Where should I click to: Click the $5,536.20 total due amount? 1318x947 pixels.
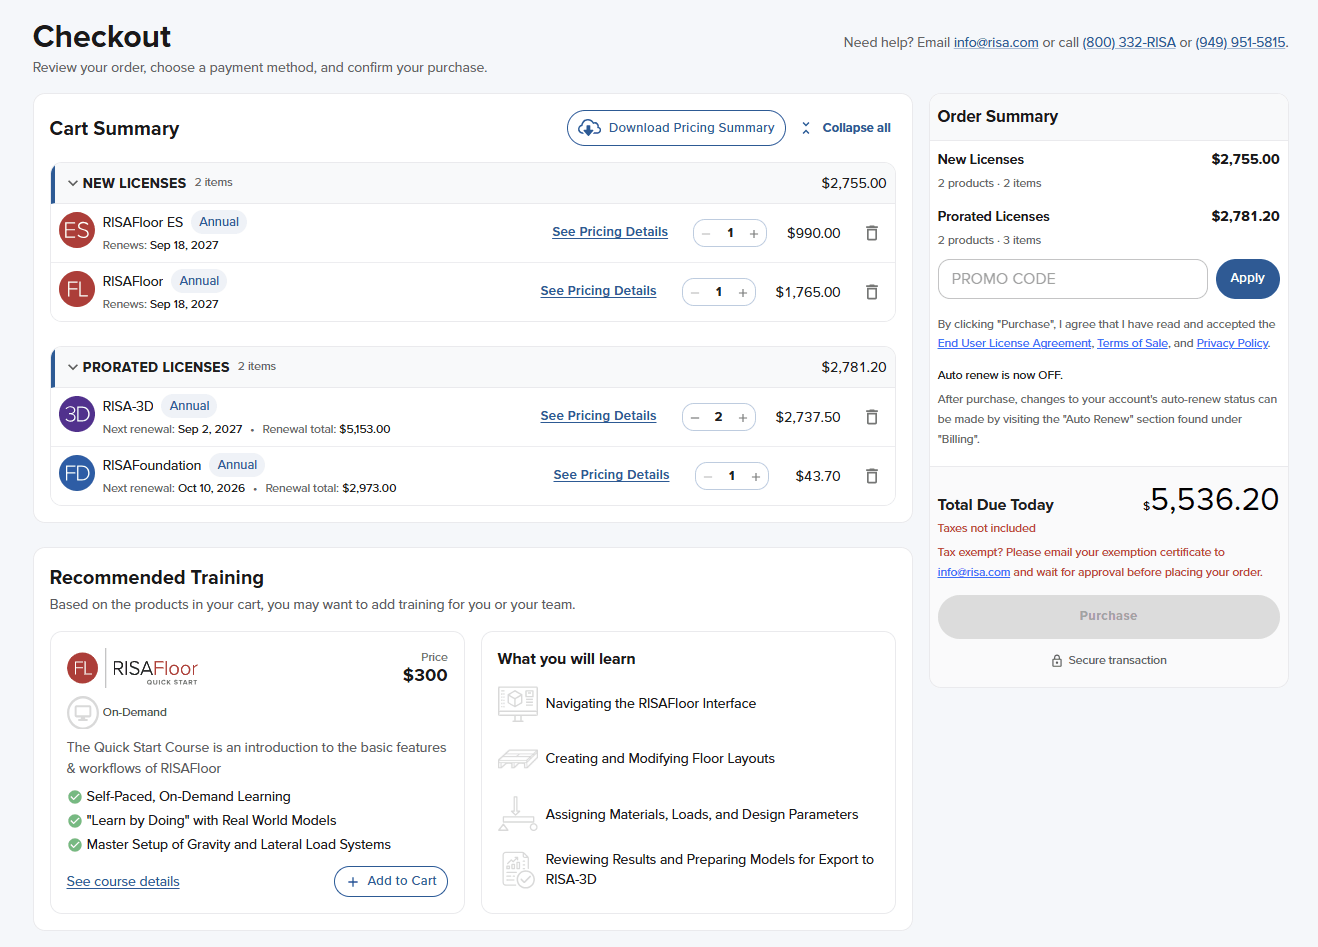point(1211,500)
